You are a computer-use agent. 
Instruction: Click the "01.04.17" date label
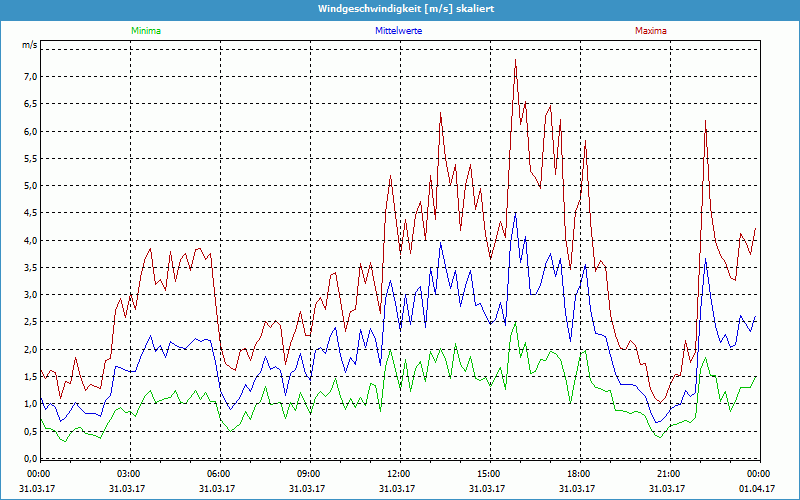tap(757, 488)
